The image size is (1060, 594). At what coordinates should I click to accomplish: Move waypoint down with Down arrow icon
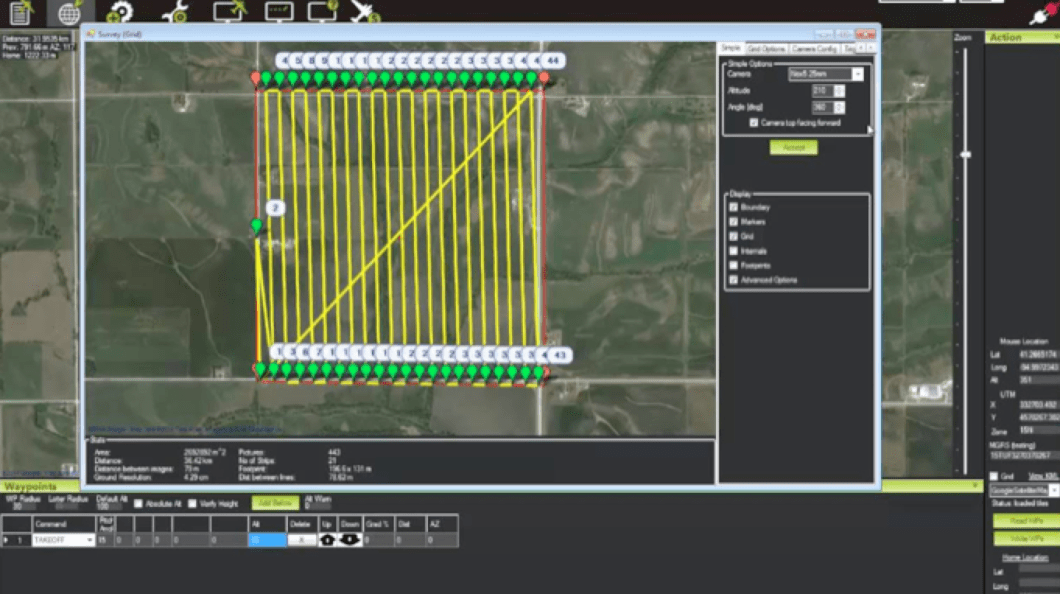(x=350, y=540)
